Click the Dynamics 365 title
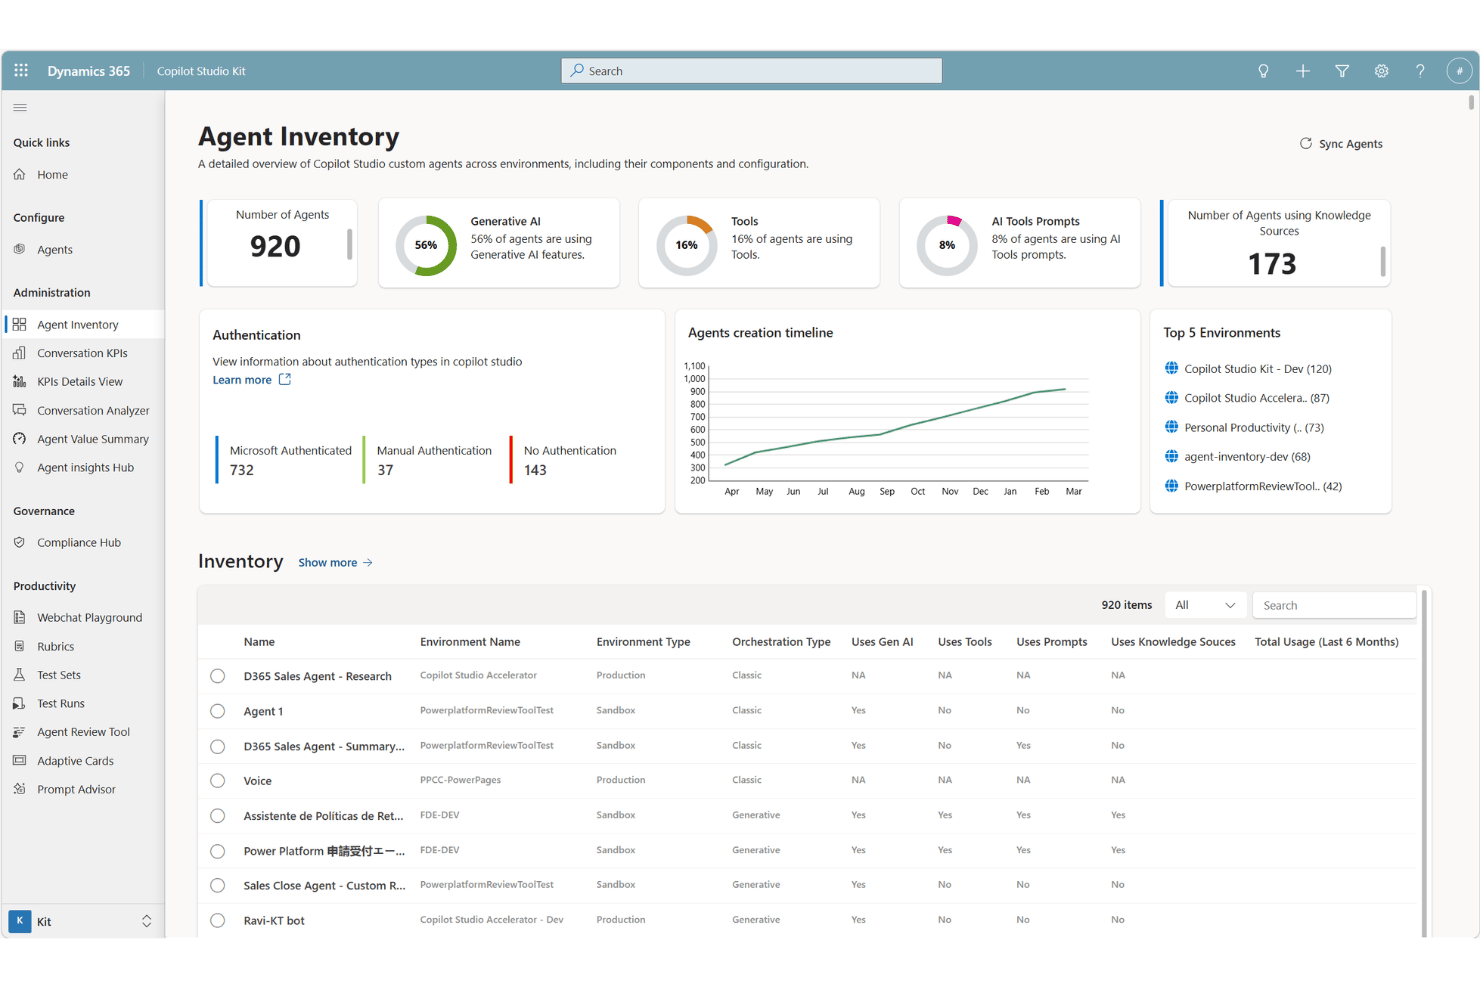The width and height of the screenshot is (1480, 987). 88,71
